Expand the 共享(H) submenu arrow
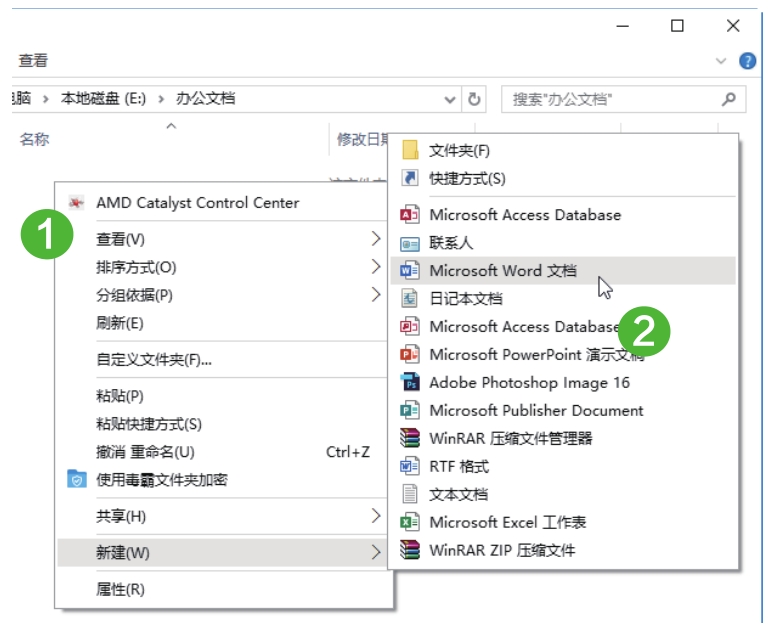Image resolution: width=771 pixels, height=632 pixels. pos(376,515)
